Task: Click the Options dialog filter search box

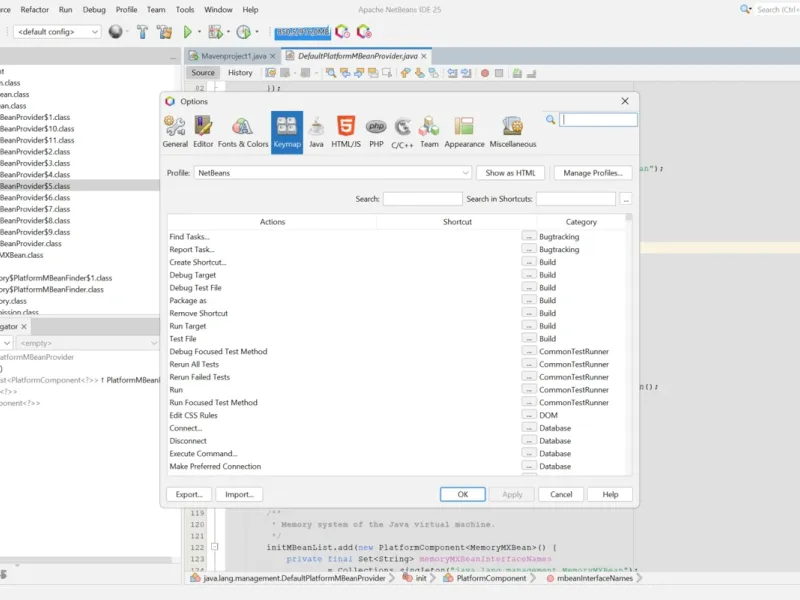Action: 598,120
